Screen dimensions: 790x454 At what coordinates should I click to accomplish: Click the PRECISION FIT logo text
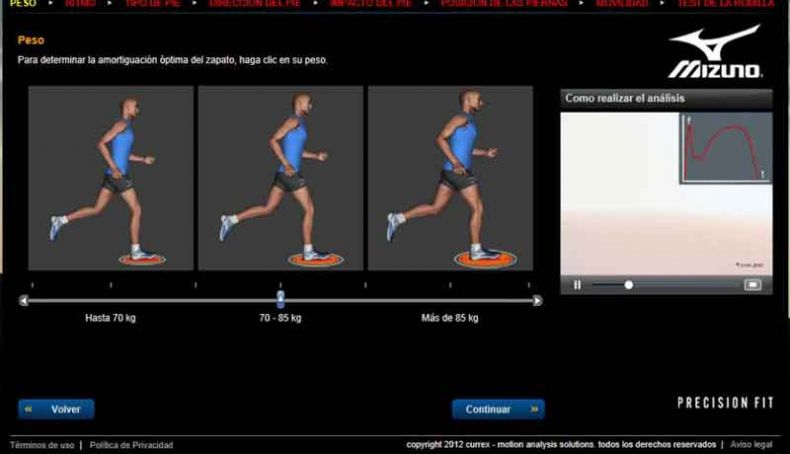pyautogui.click(x=726, y=403)
